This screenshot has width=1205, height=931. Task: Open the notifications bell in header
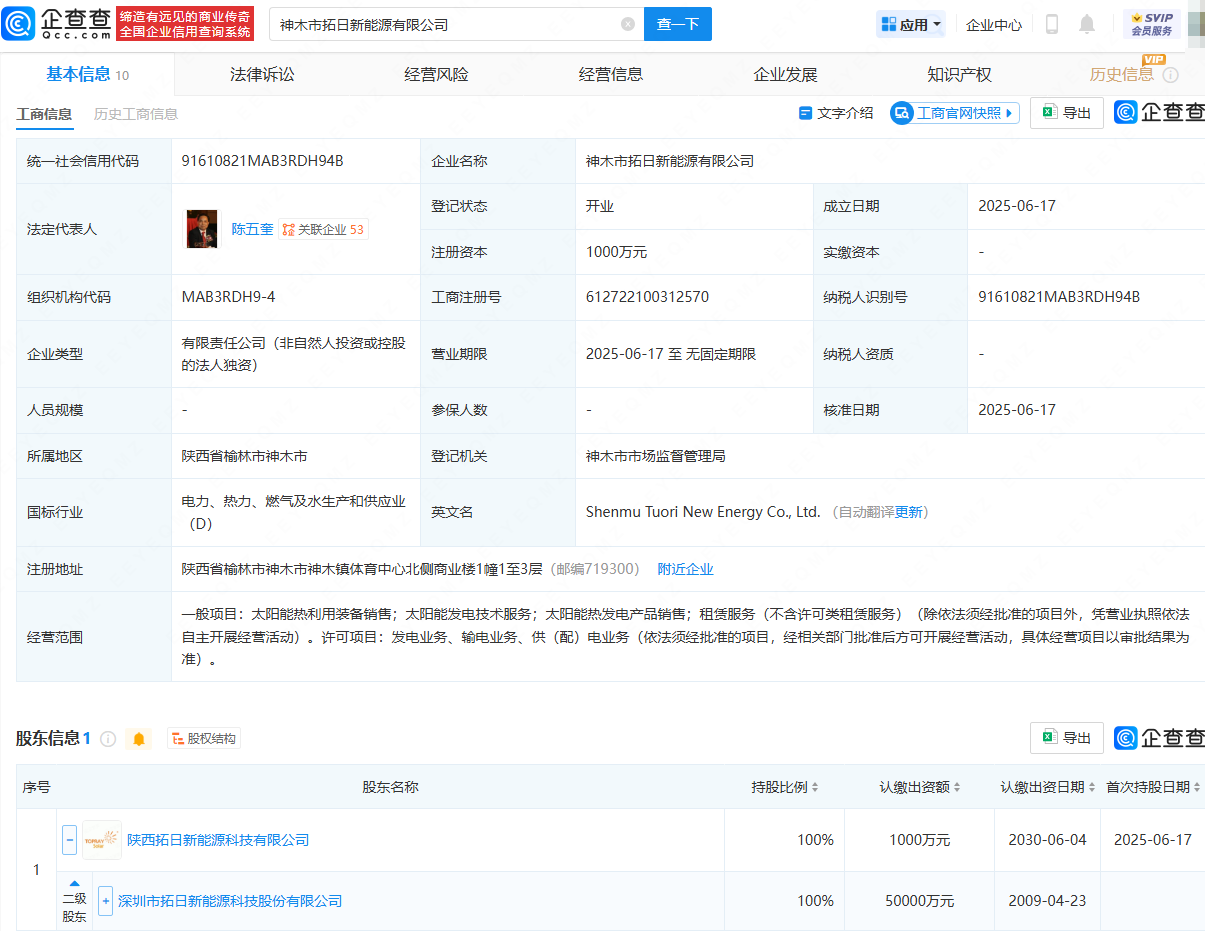pos(1087,24)
